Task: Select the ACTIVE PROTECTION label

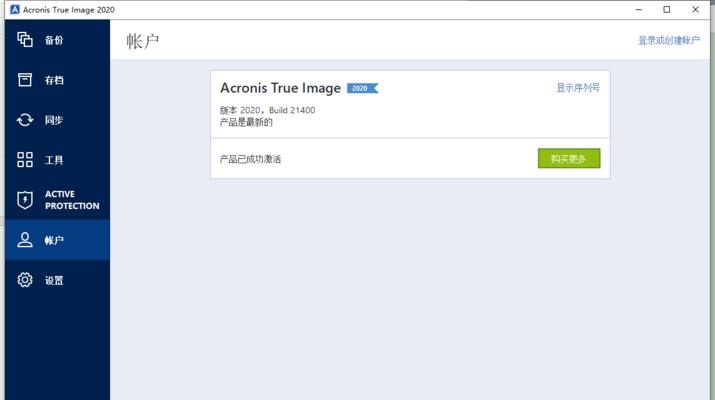Action: [72, 200]
